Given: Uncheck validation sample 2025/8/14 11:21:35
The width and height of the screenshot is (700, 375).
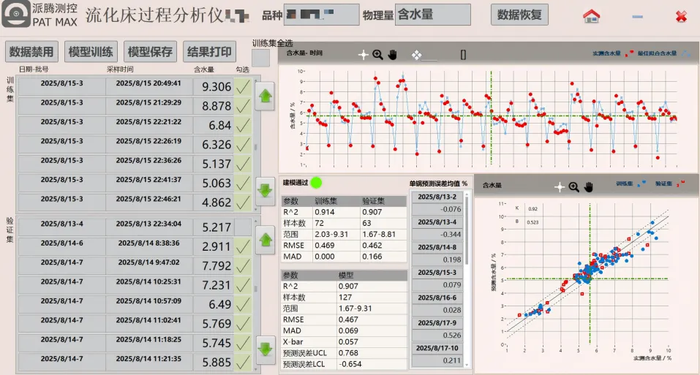Looking at the screenshot, I should 243,362.
